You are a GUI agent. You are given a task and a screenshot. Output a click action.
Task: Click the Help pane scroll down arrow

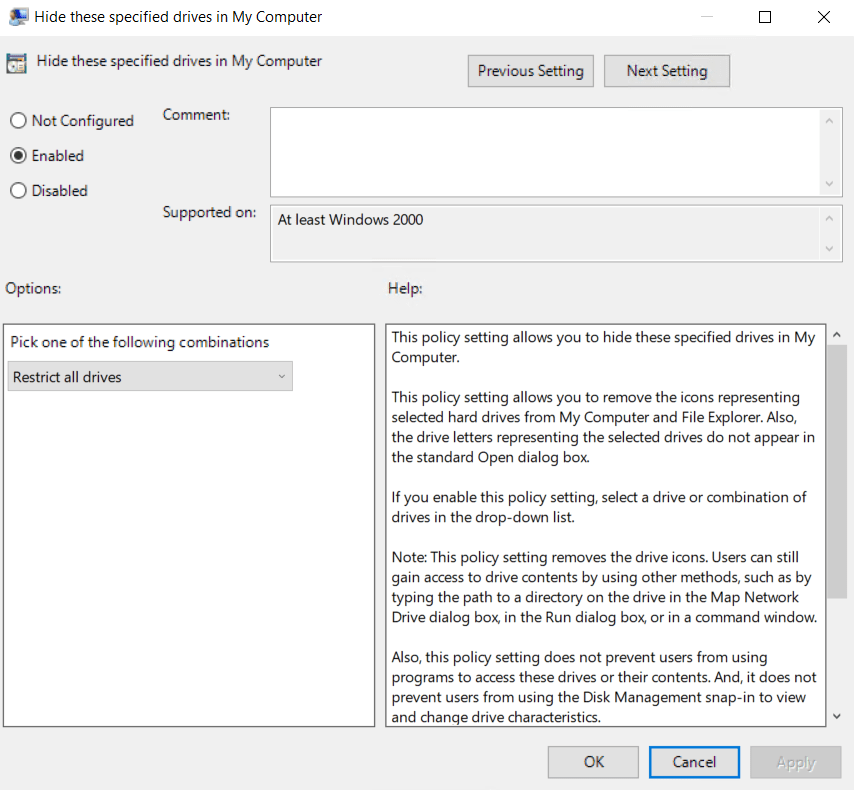pos(836,716)
